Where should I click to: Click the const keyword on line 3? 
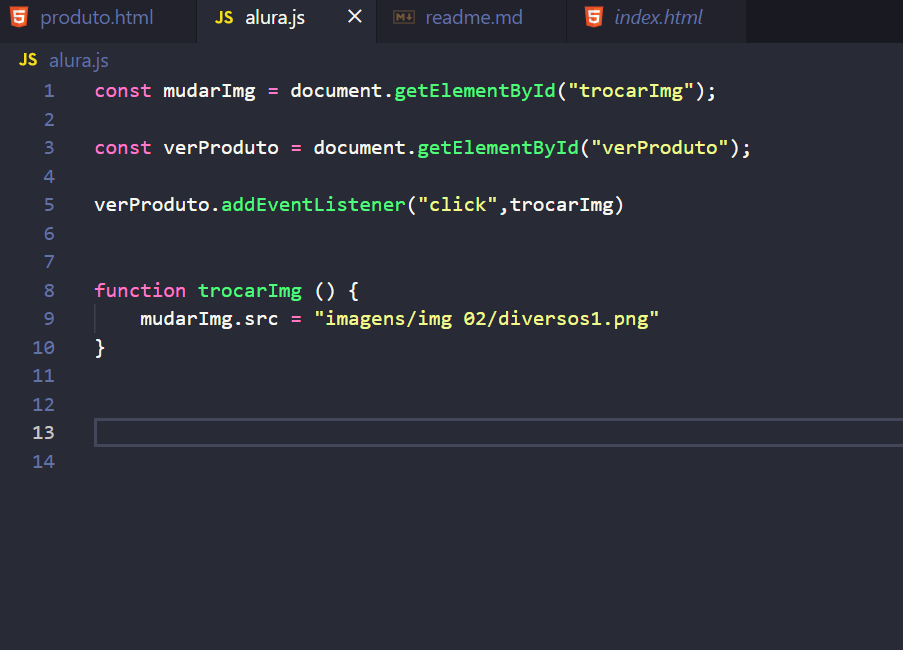tap(123, 148)
